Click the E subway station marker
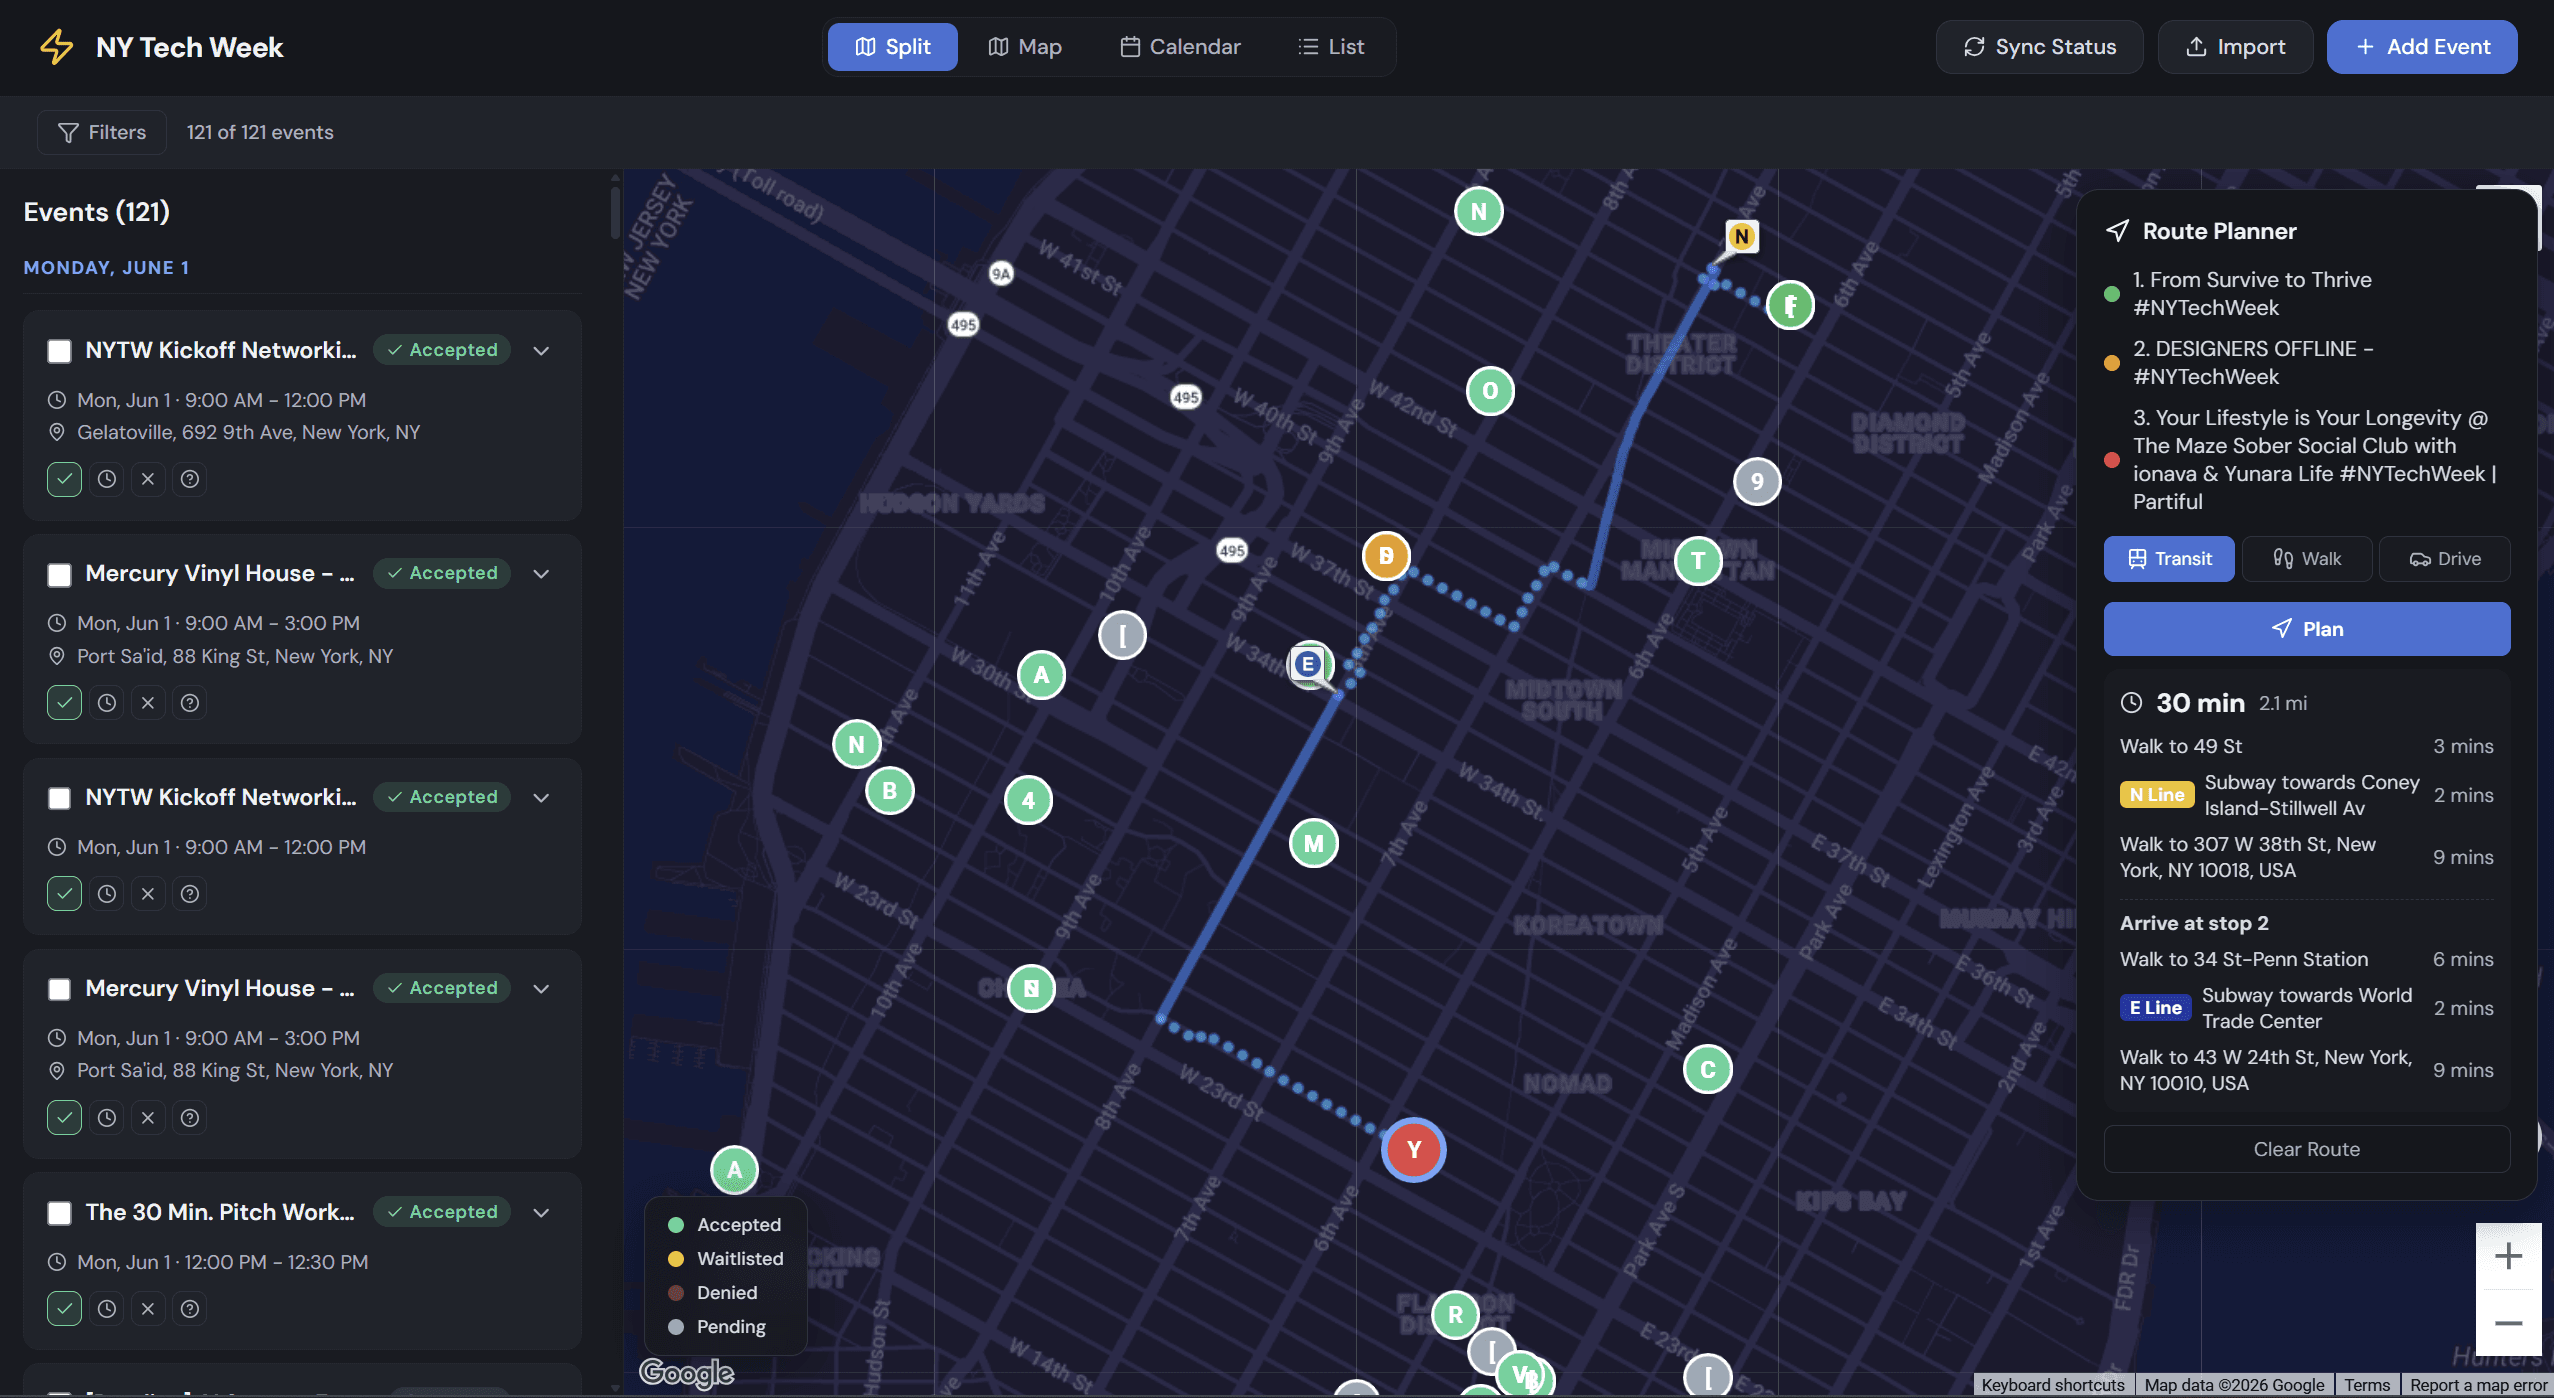 pos(1308,664)
